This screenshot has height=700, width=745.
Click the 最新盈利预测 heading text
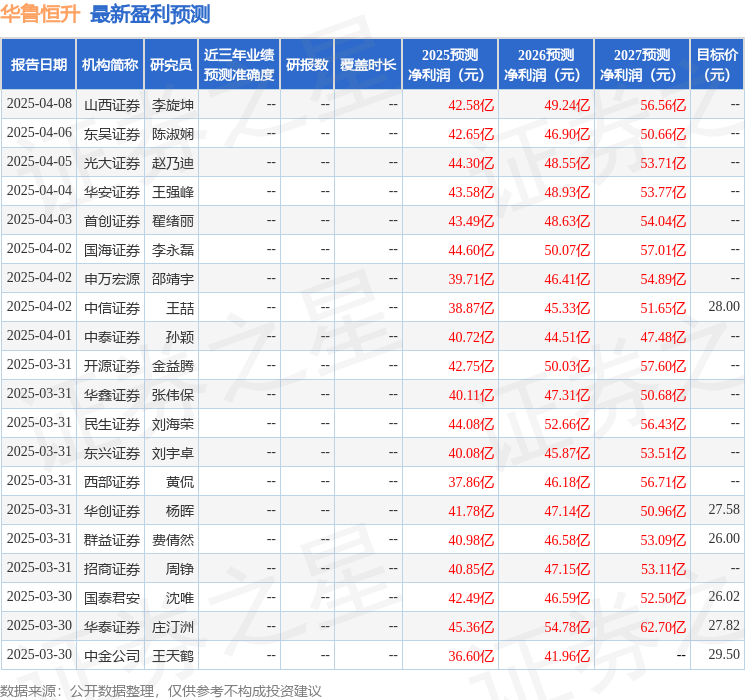150,14
